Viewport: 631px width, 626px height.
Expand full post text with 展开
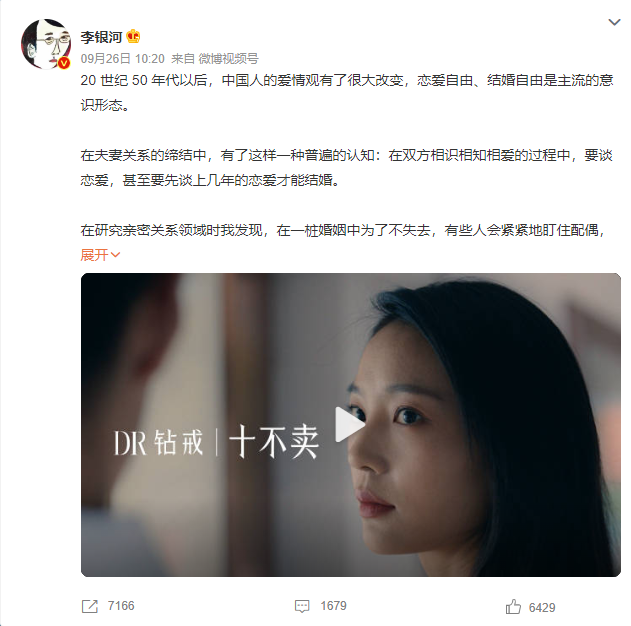point(95,255)
